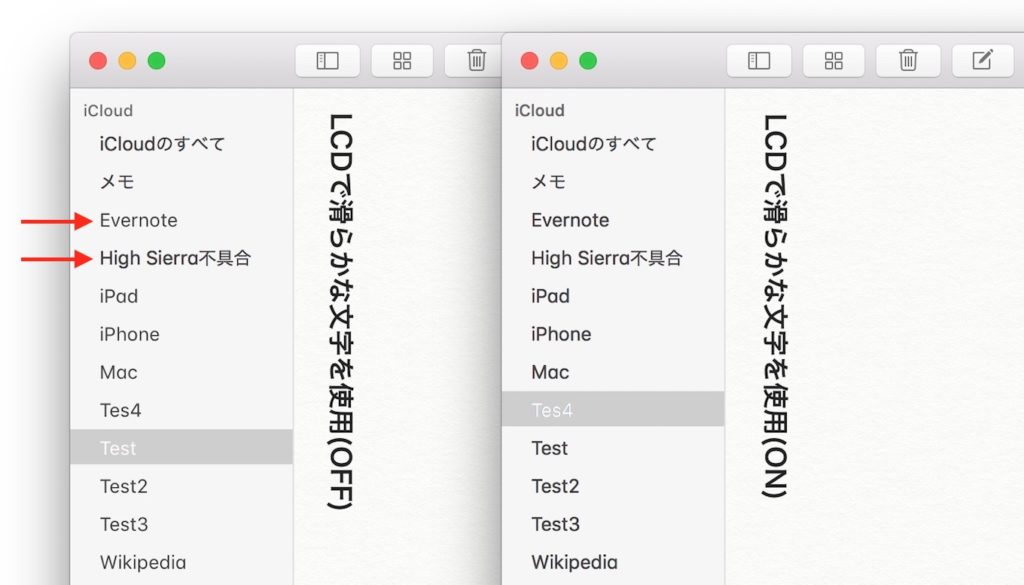Image resolution: width=1024 pixels, height=585 pixels.
Task: Select the highlighted Test folder in the left window
Action: click(118, 448)
